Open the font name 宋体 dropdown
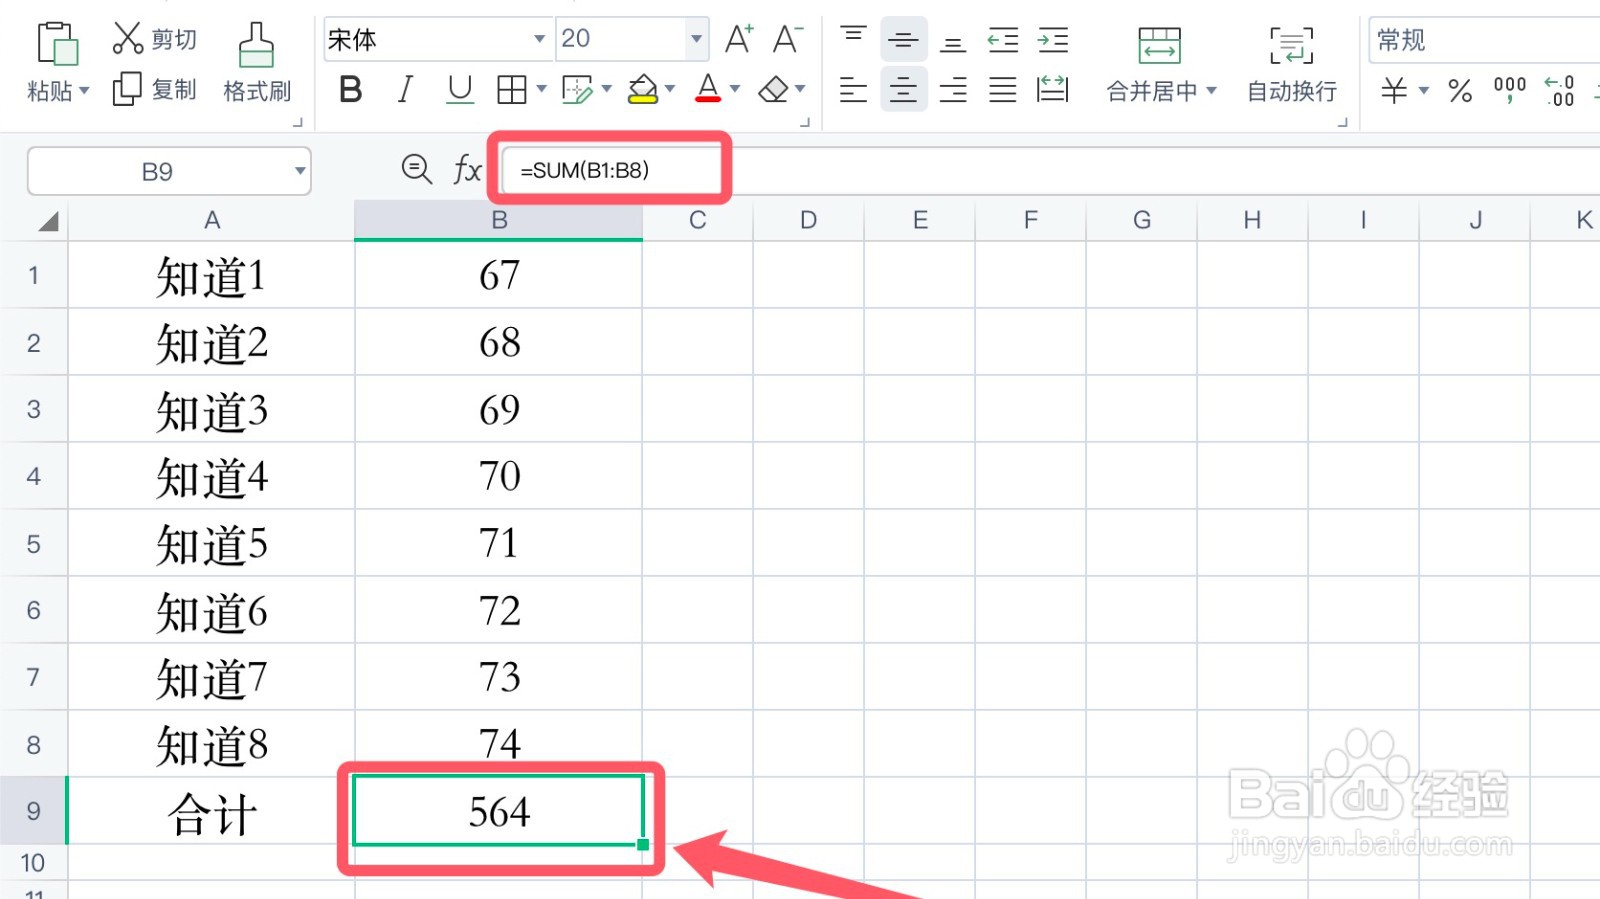The image size is (1600, 899). tap(539, 39)
